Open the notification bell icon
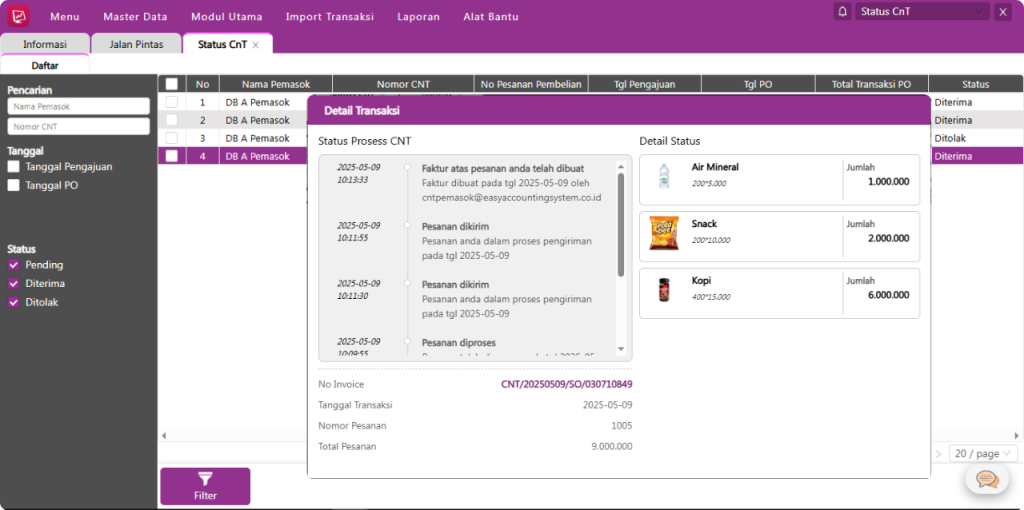This screenshot has width=1024, height=510. [843, 12]
